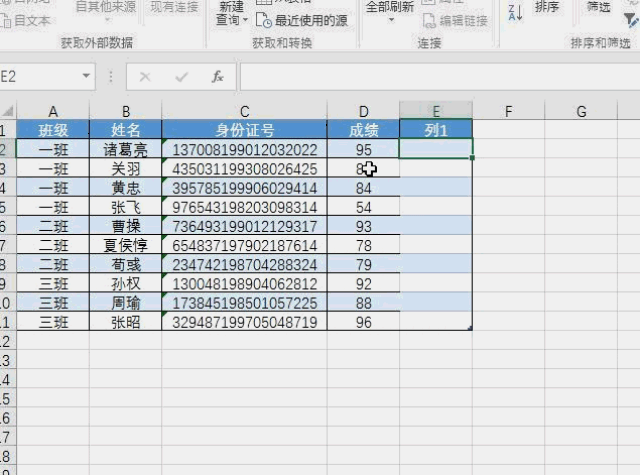The width and height of the screenshot is (640, 475).
Task: Click the 列1 header cell
Action: click(436, 129)
